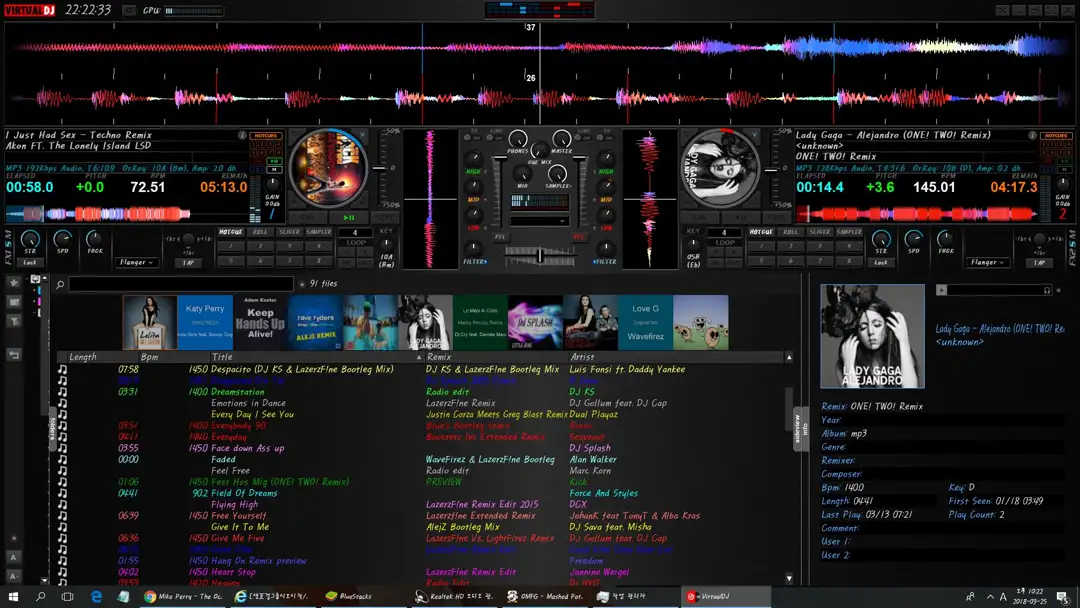Click the mixer PHONES knob

click(x=518, y=139)
